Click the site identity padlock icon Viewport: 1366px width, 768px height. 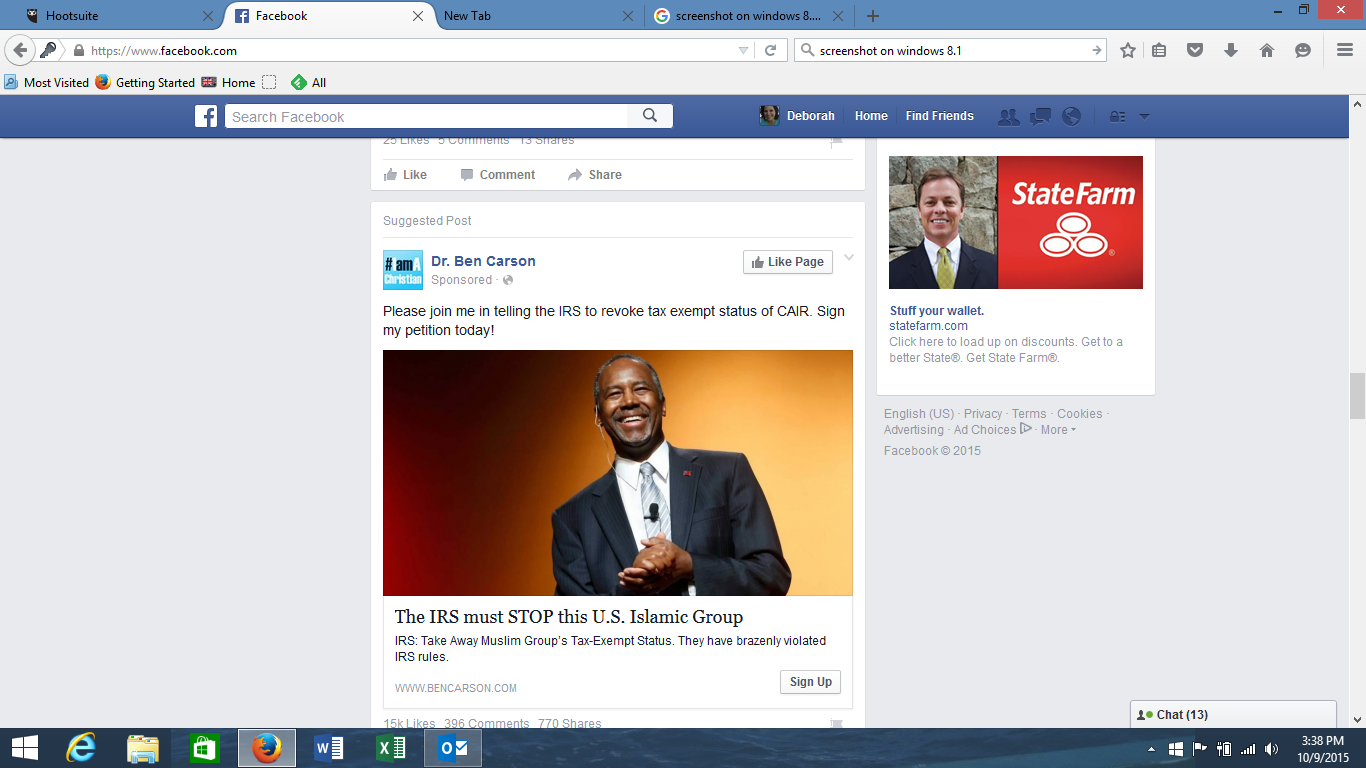[x=78, y=50]
